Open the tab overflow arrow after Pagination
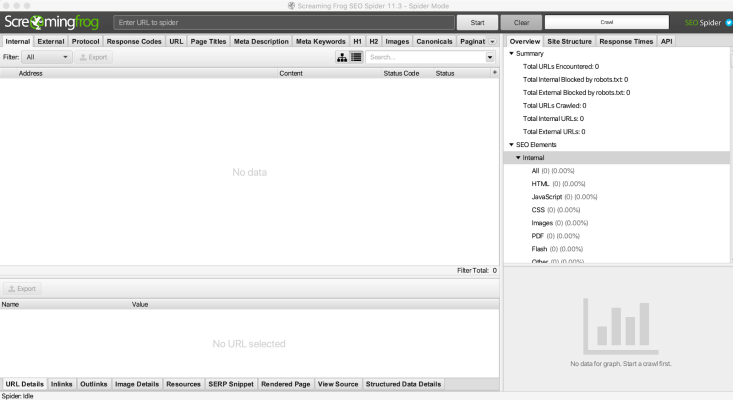The image size is (733, 400). tap(491, 41)
